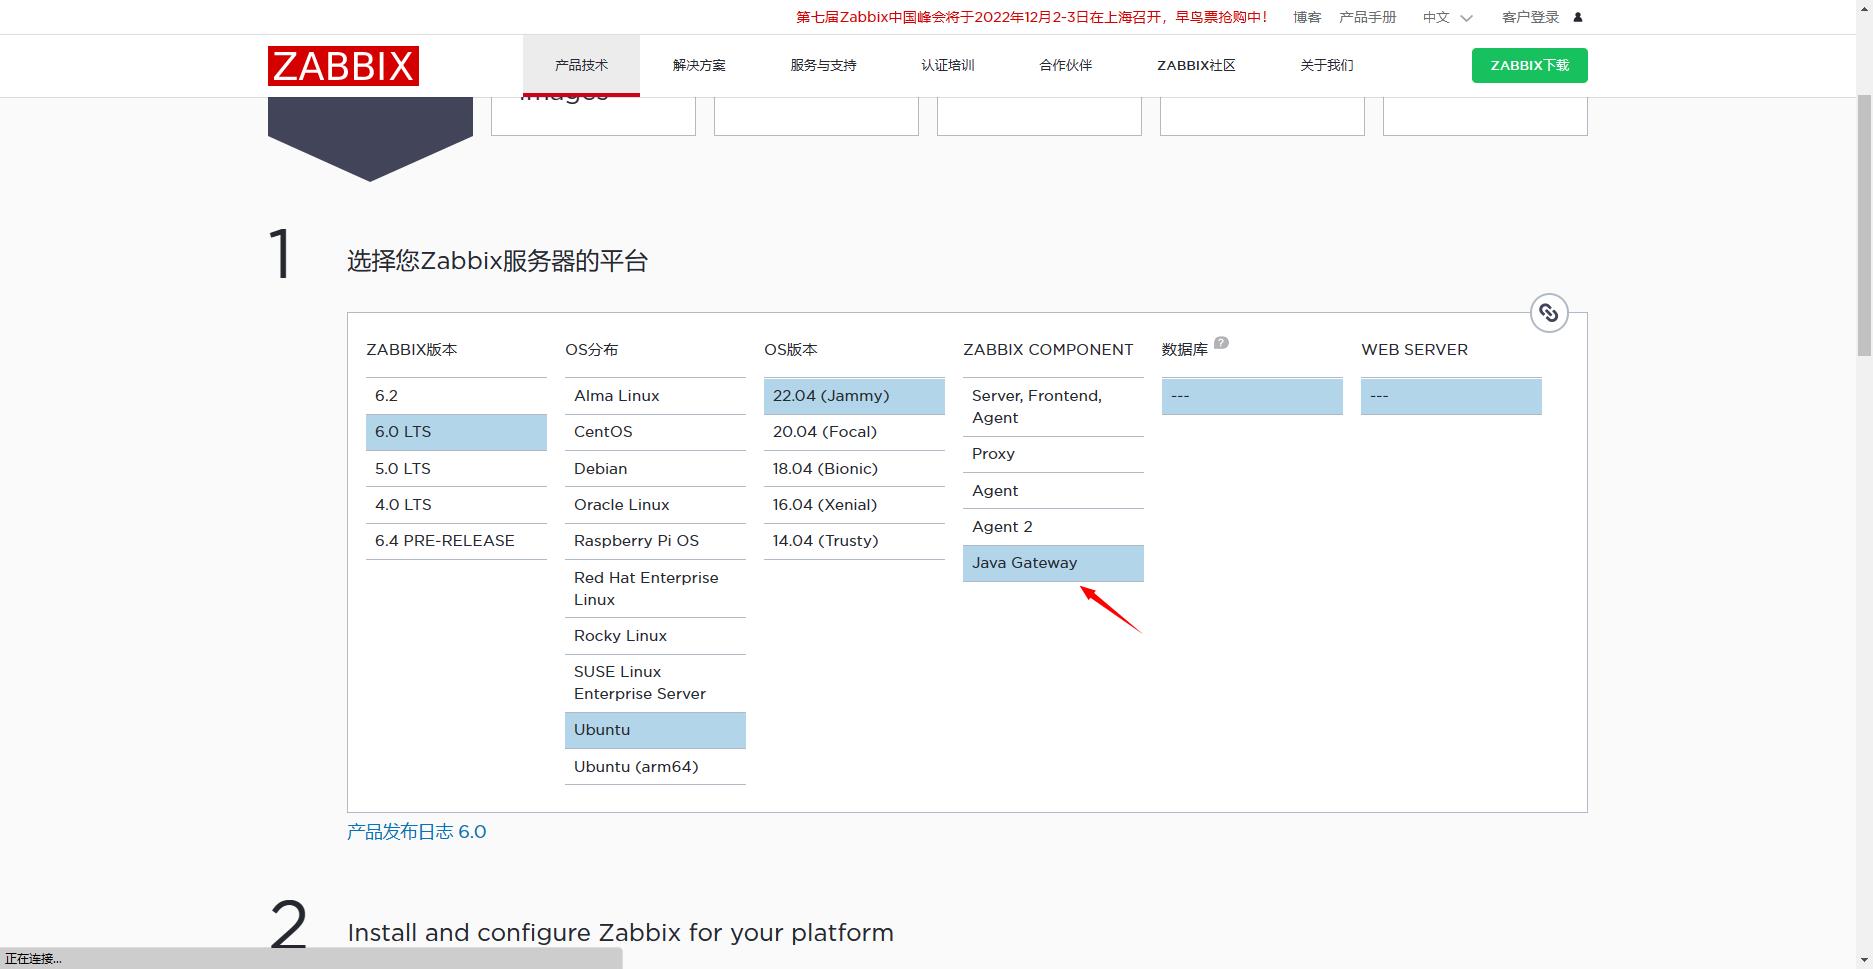Select Server, Frontend, Agent component

coord(1053,407)
